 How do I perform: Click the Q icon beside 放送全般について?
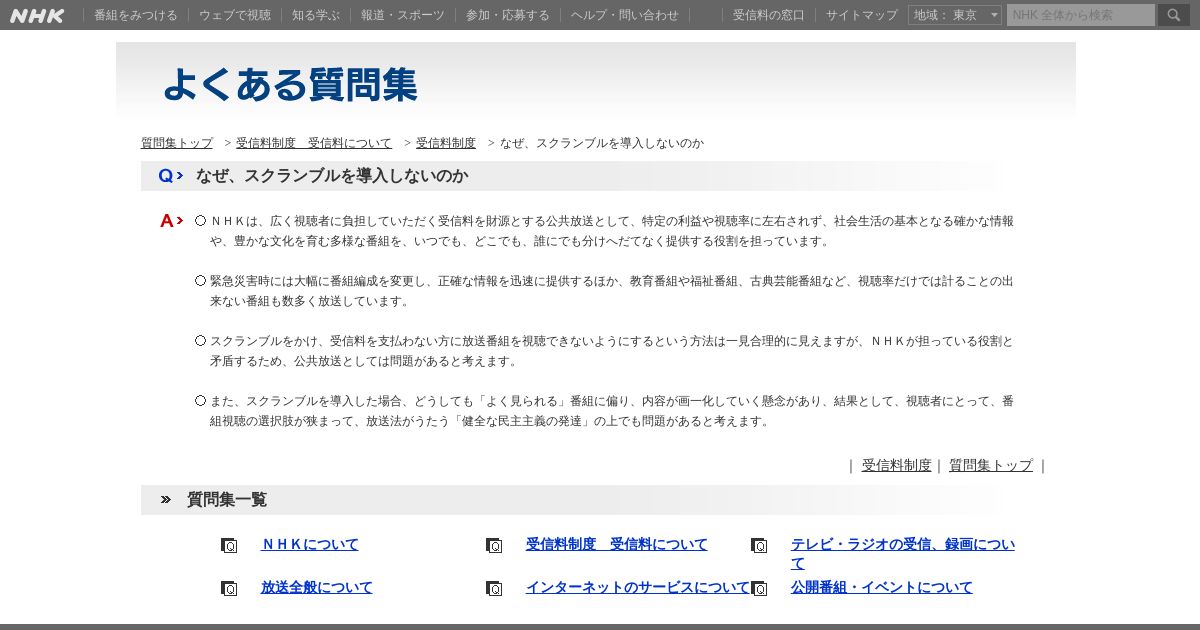[229, 588]
